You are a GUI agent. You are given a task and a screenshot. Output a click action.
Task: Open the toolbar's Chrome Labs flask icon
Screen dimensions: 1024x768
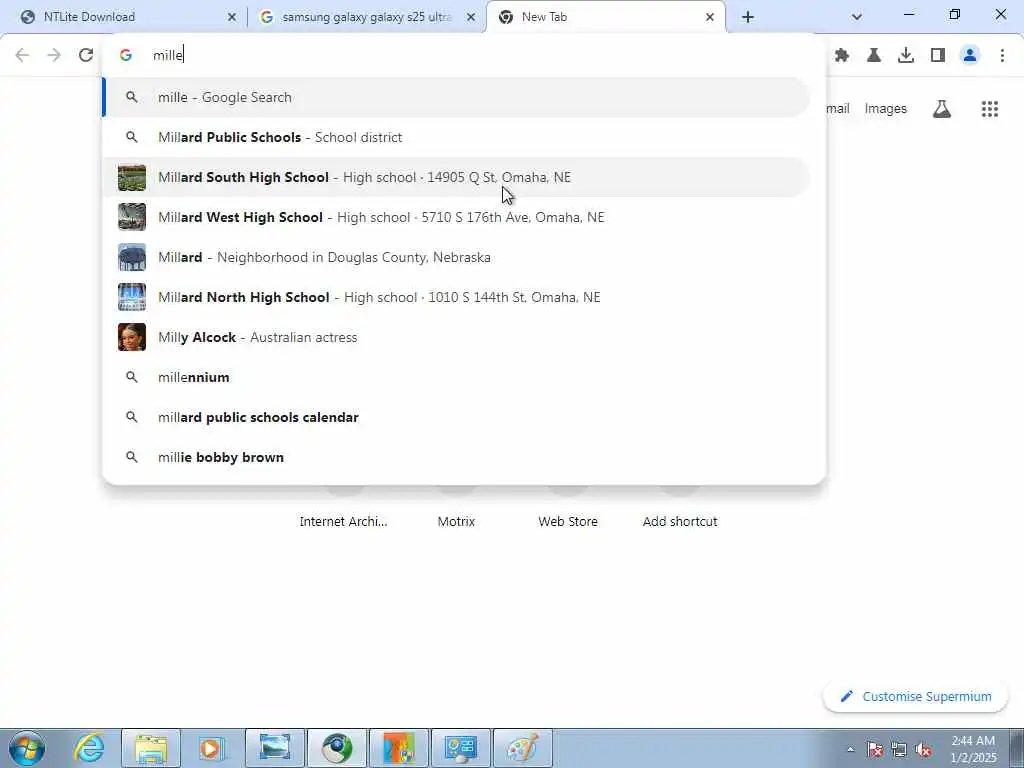point(874,56)
